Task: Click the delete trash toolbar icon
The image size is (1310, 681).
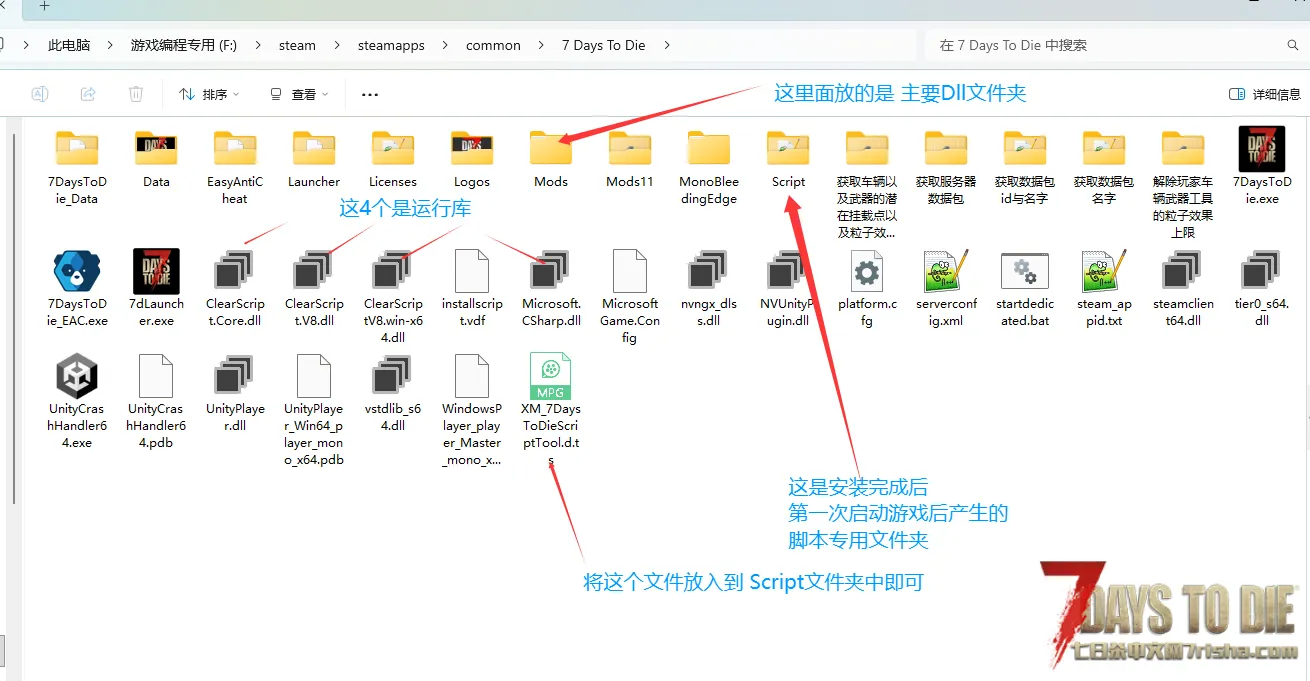Action: (x=136, y=94)
